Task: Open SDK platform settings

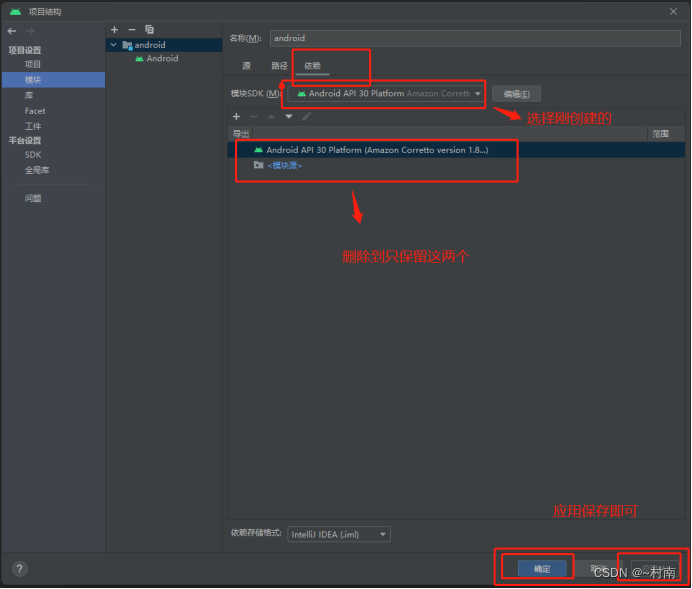Action: pyautogui.click(x=33, y=155)
